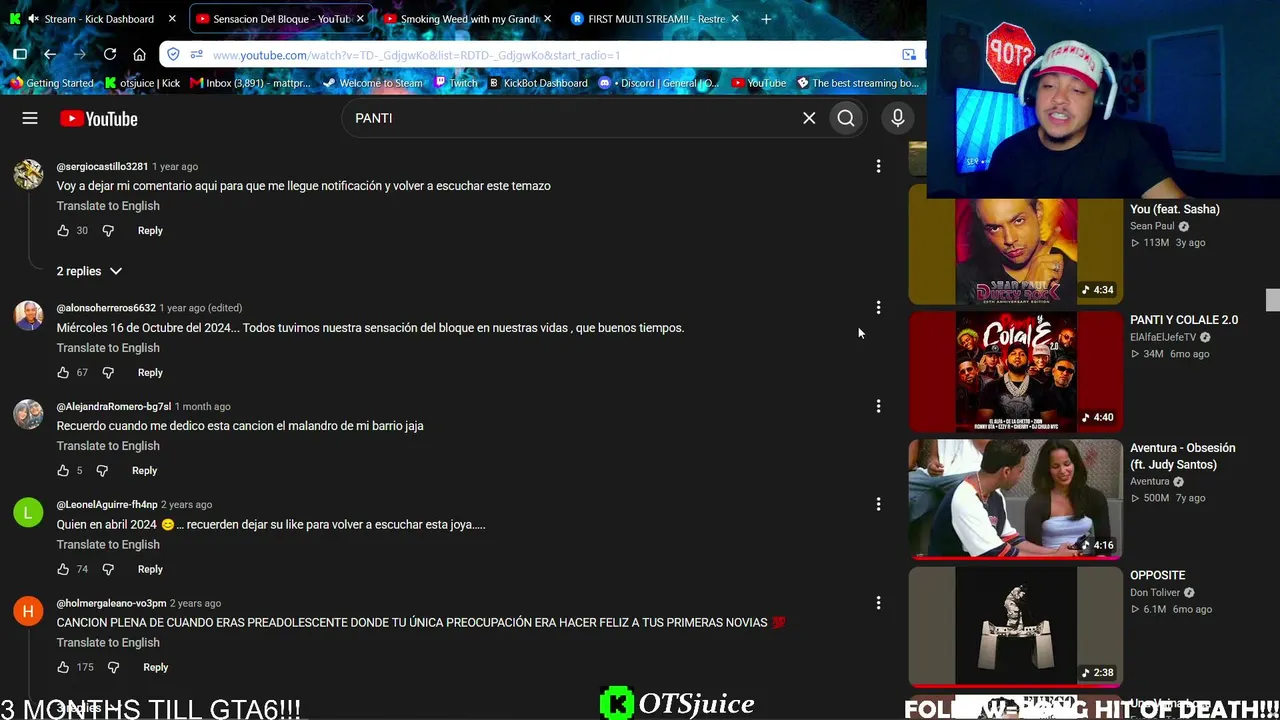
Task: Open KickBot Dashboard bookmark
Action: pyautogui.click(x=538, y=83)
